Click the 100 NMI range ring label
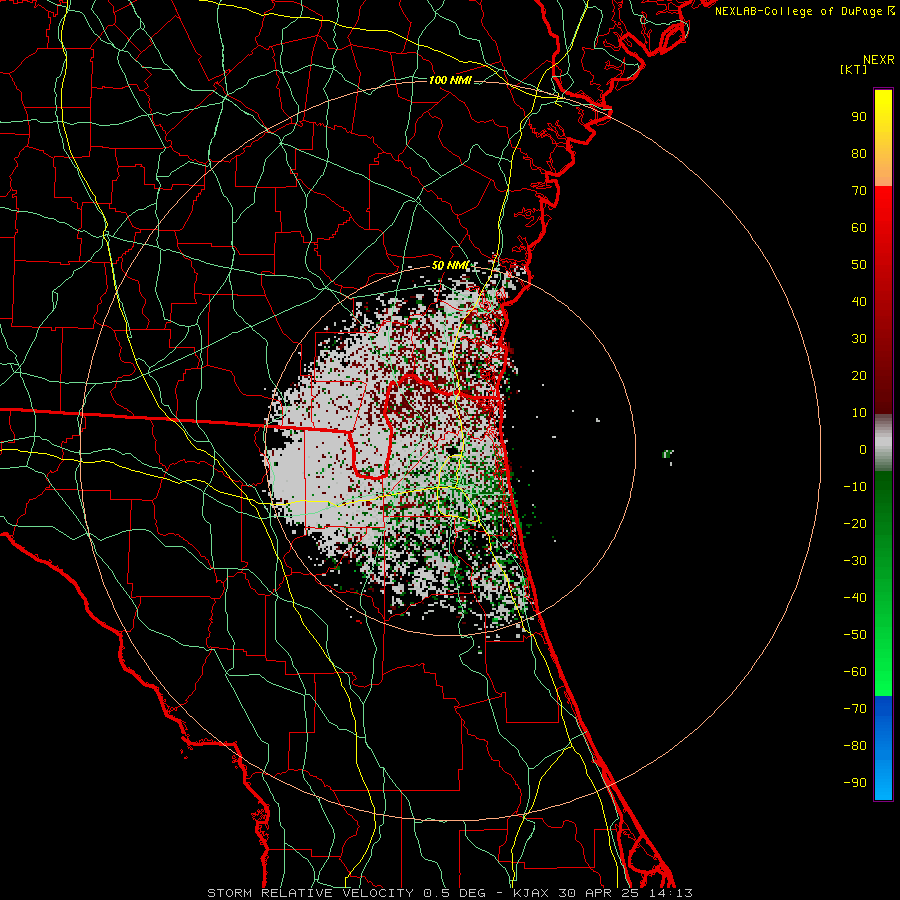This screenshot has height=900, width=900. click(x=450, y=80)
